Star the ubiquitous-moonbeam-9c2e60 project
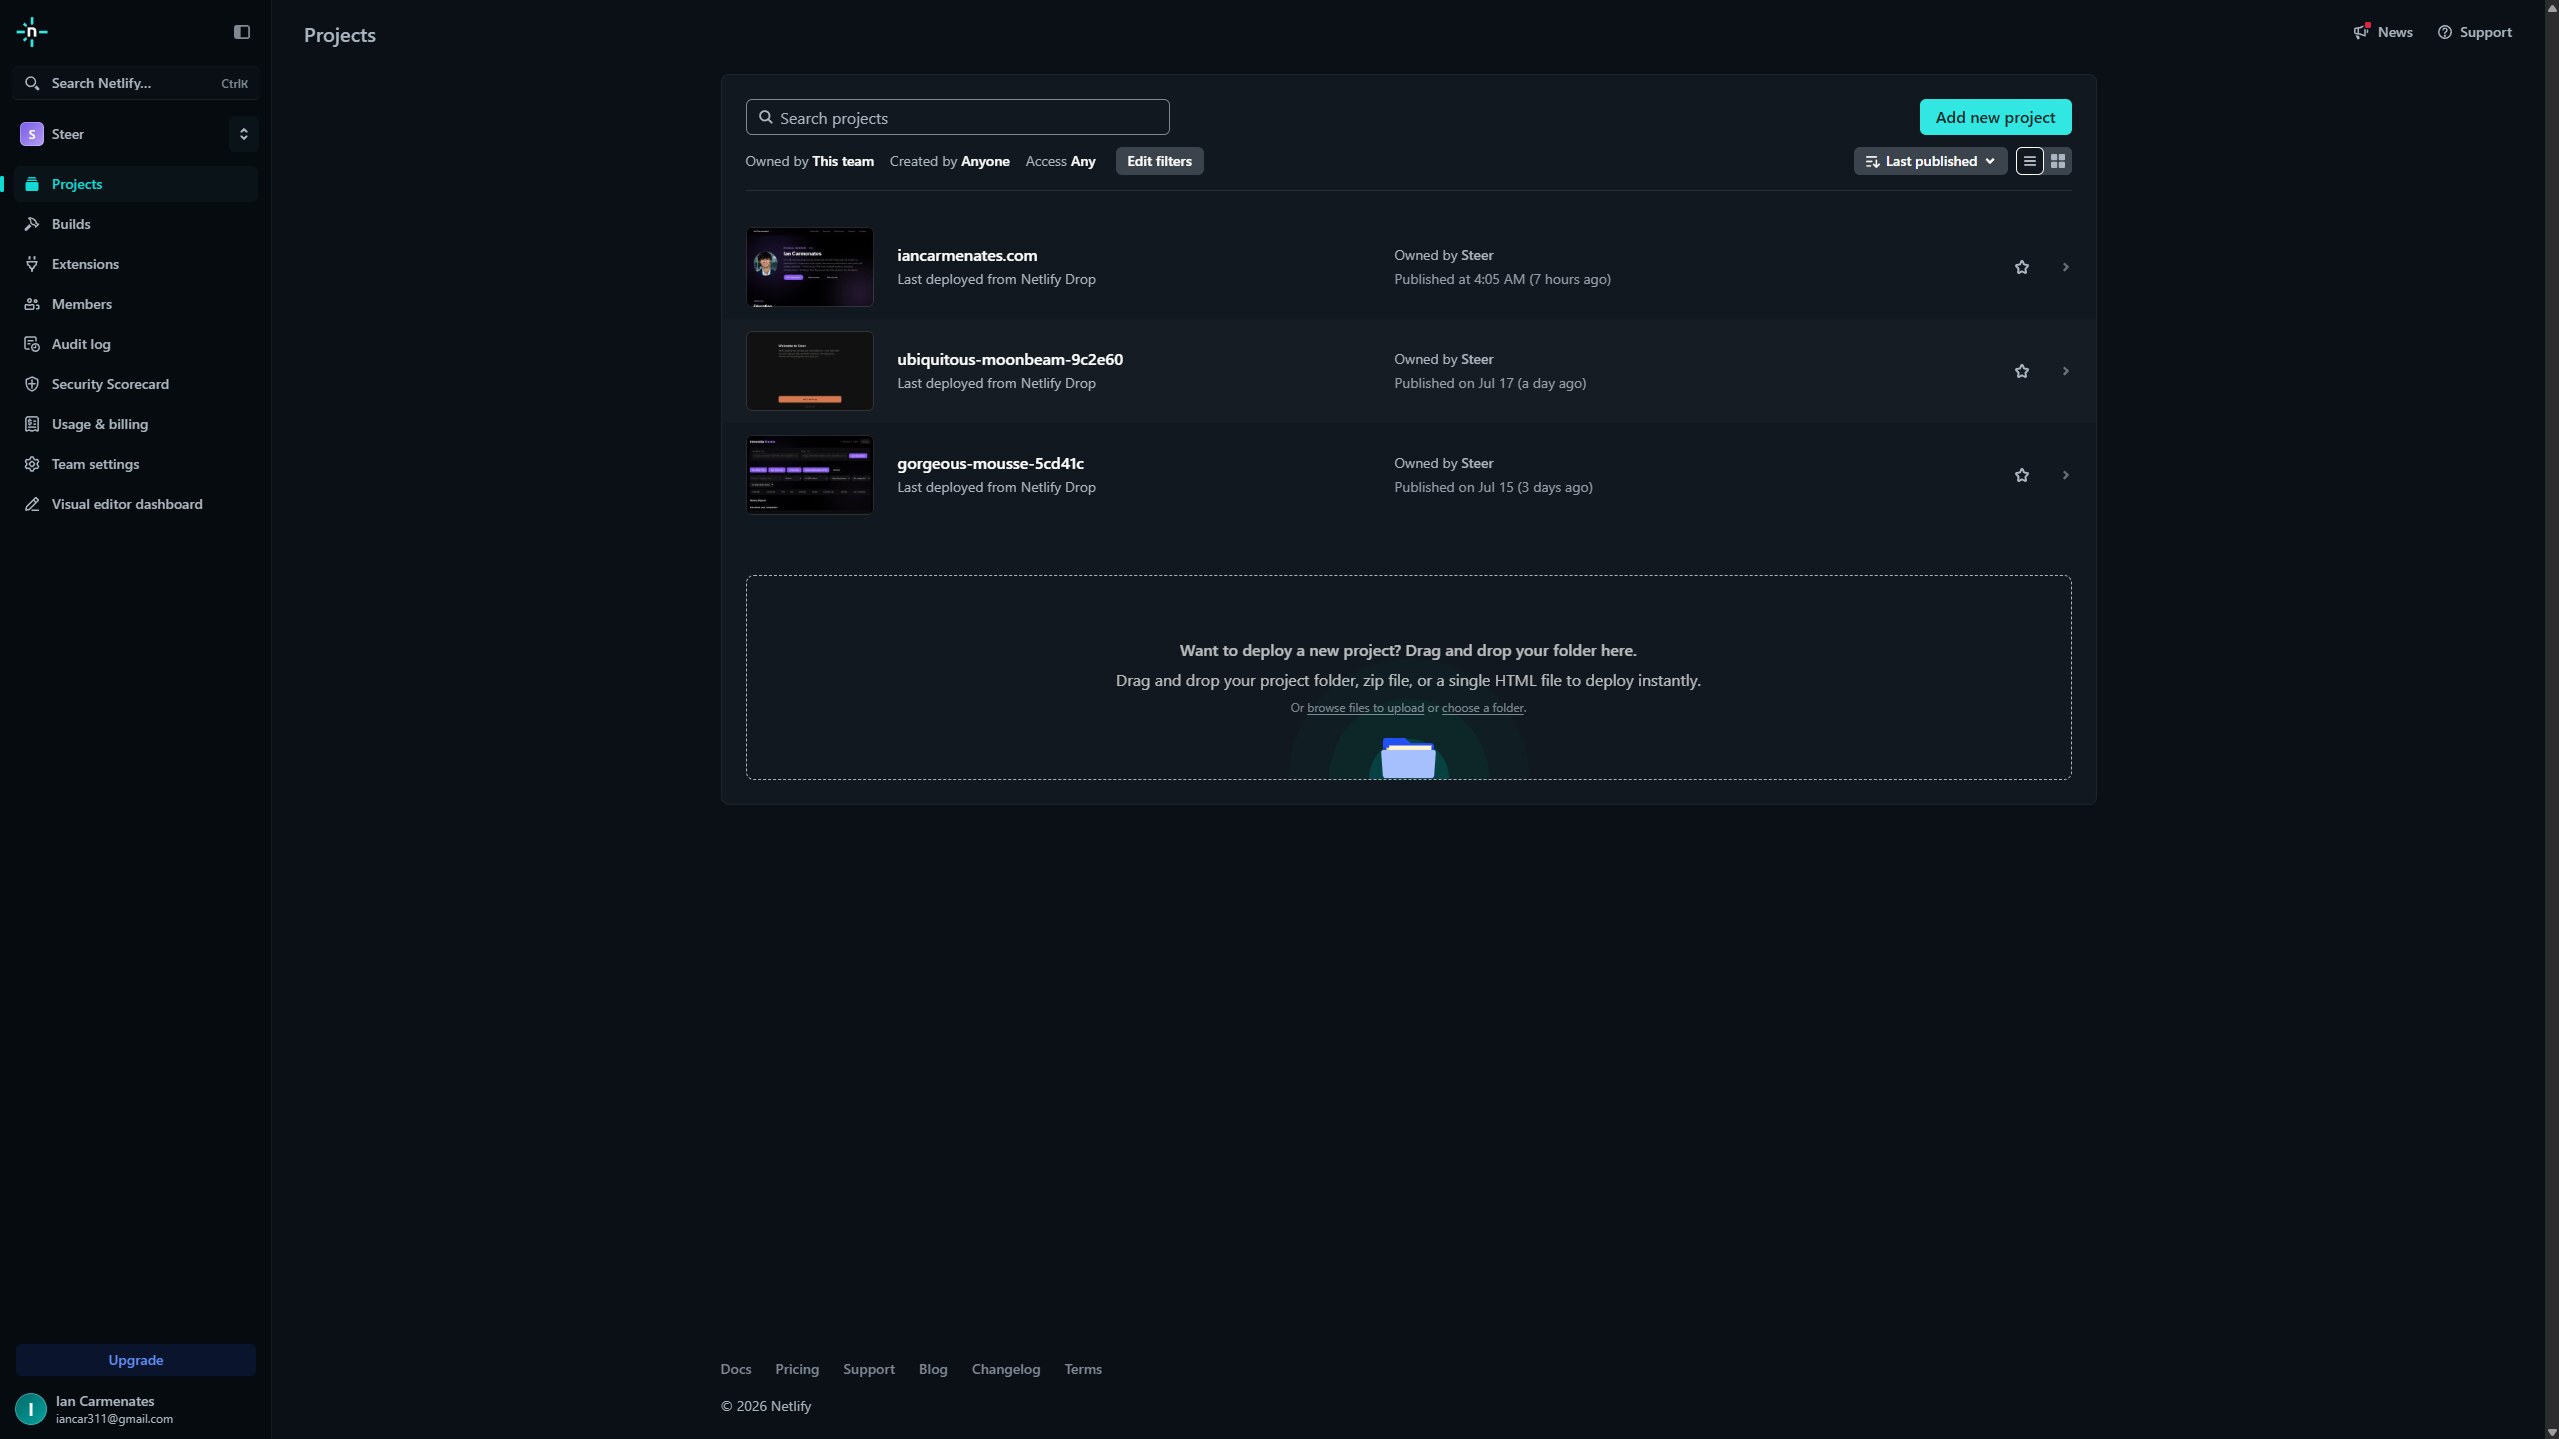The image size is (2559, 1439). click(x=2021, y=371)
